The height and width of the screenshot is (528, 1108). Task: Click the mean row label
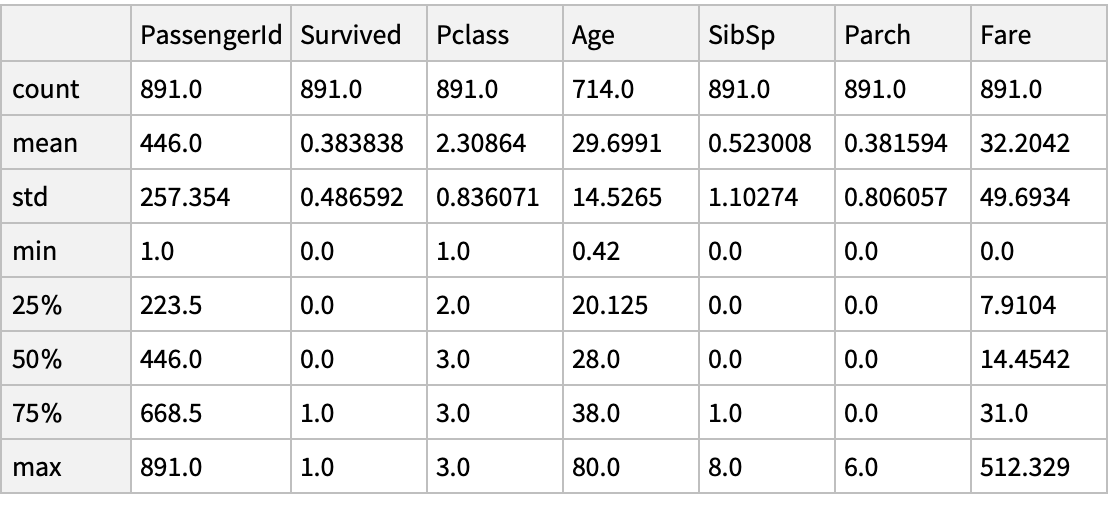45,143
